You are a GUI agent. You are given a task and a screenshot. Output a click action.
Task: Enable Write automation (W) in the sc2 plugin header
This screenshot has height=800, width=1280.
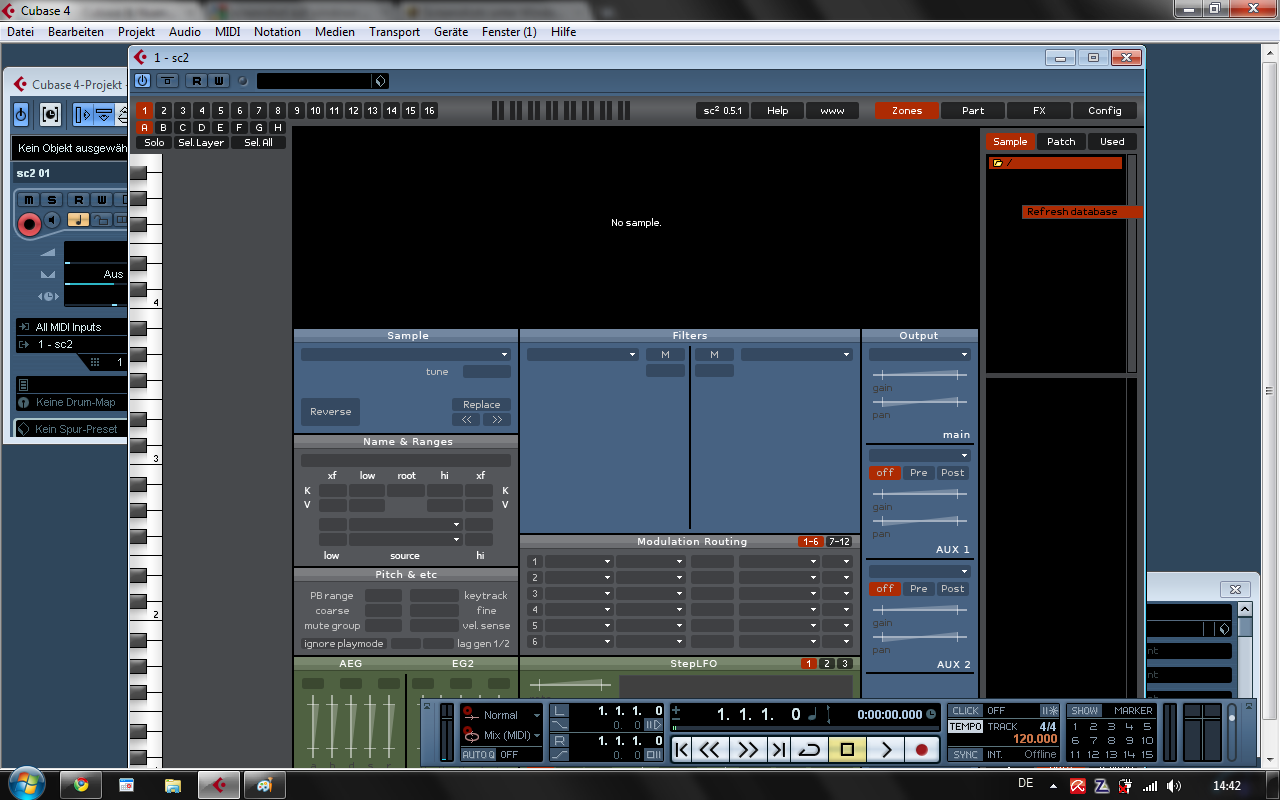point(218,81)
